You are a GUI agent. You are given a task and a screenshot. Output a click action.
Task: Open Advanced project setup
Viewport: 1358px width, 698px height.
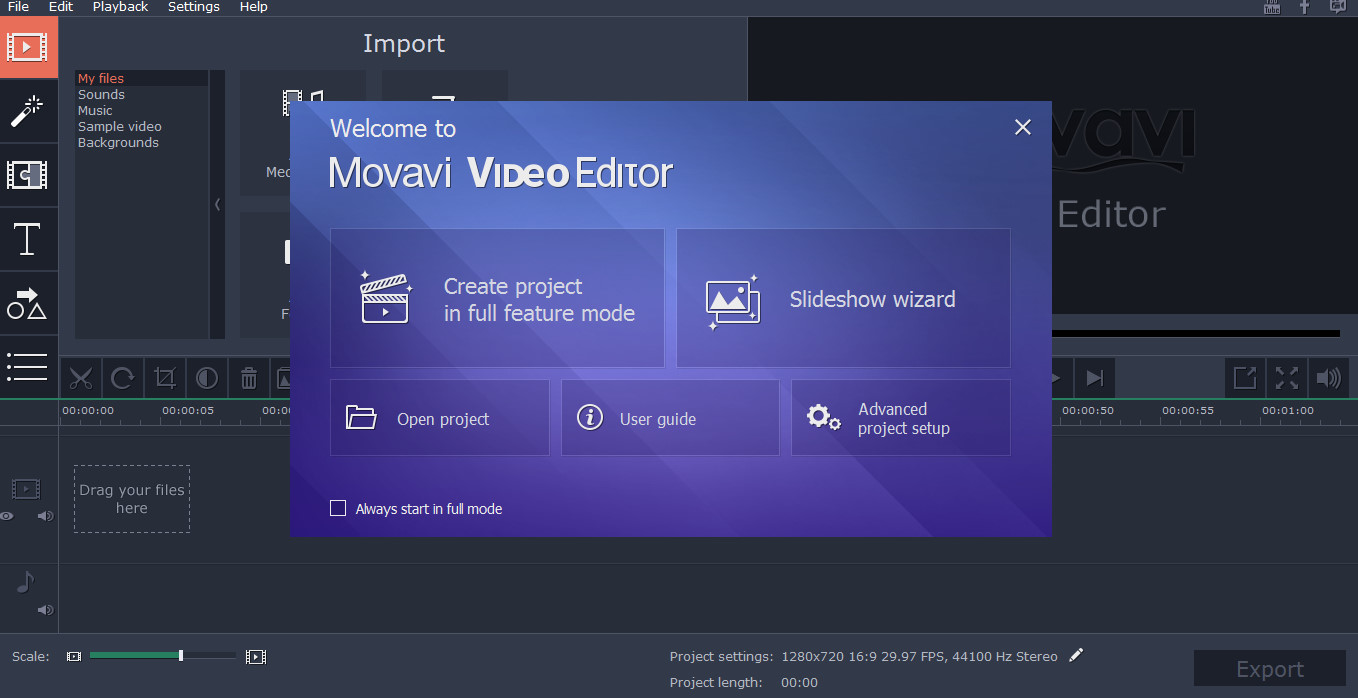point(901,417)
